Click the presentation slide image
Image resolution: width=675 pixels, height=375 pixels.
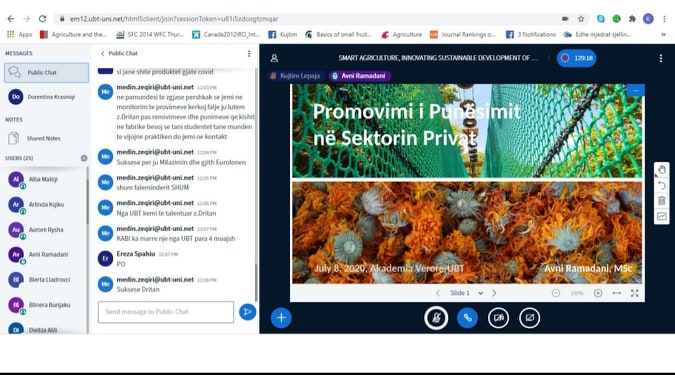(467, 184)
